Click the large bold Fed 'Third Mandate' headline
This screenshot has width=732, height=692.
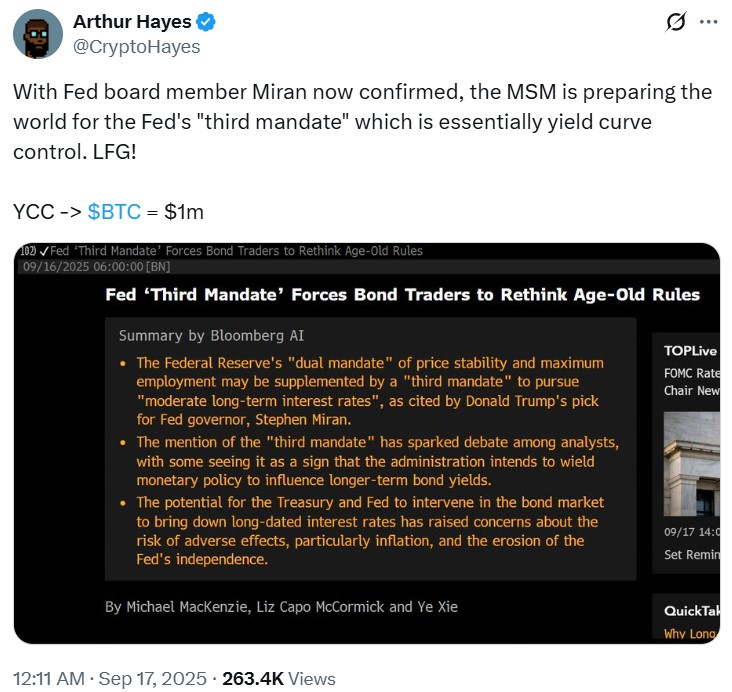point(403,294)
